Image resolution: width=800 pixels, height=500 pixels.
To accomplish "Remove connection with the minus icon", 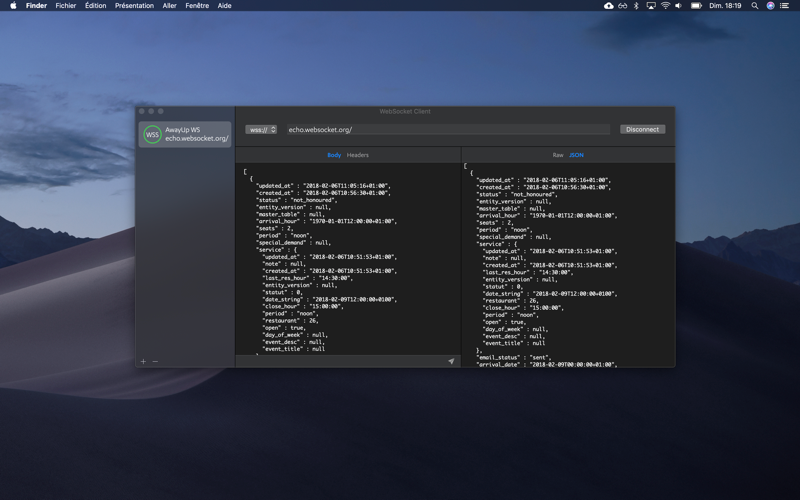I will pos(155,361).
